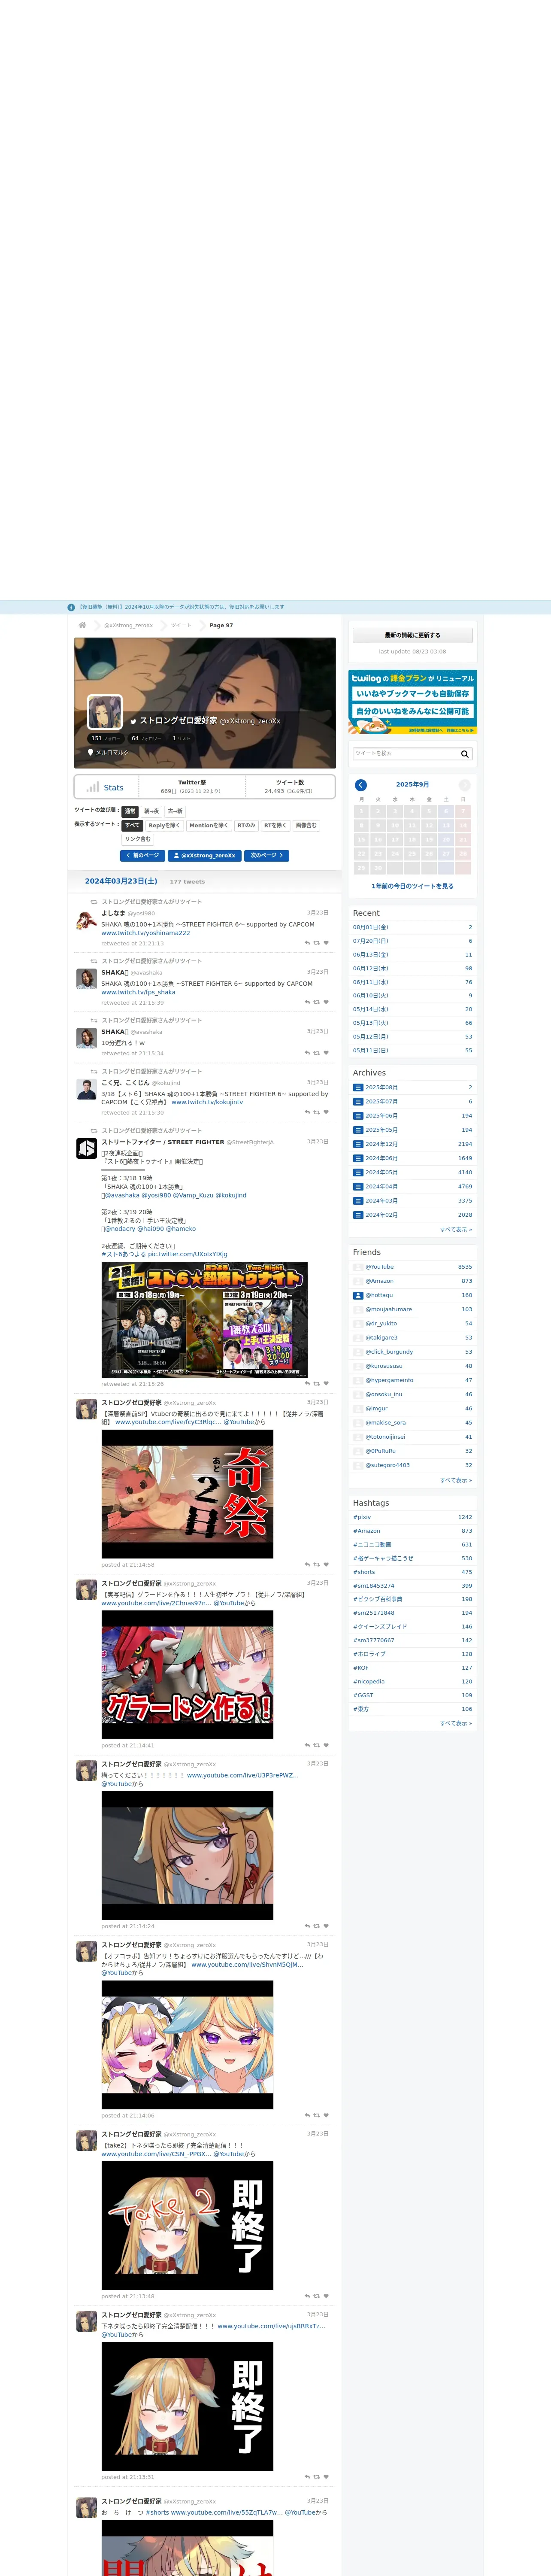Image resolution: width=551 pixels, height=2576 pixels.
Task: Click the retweet marker icon above the よしなま tweet
Action: click(94, 901)
